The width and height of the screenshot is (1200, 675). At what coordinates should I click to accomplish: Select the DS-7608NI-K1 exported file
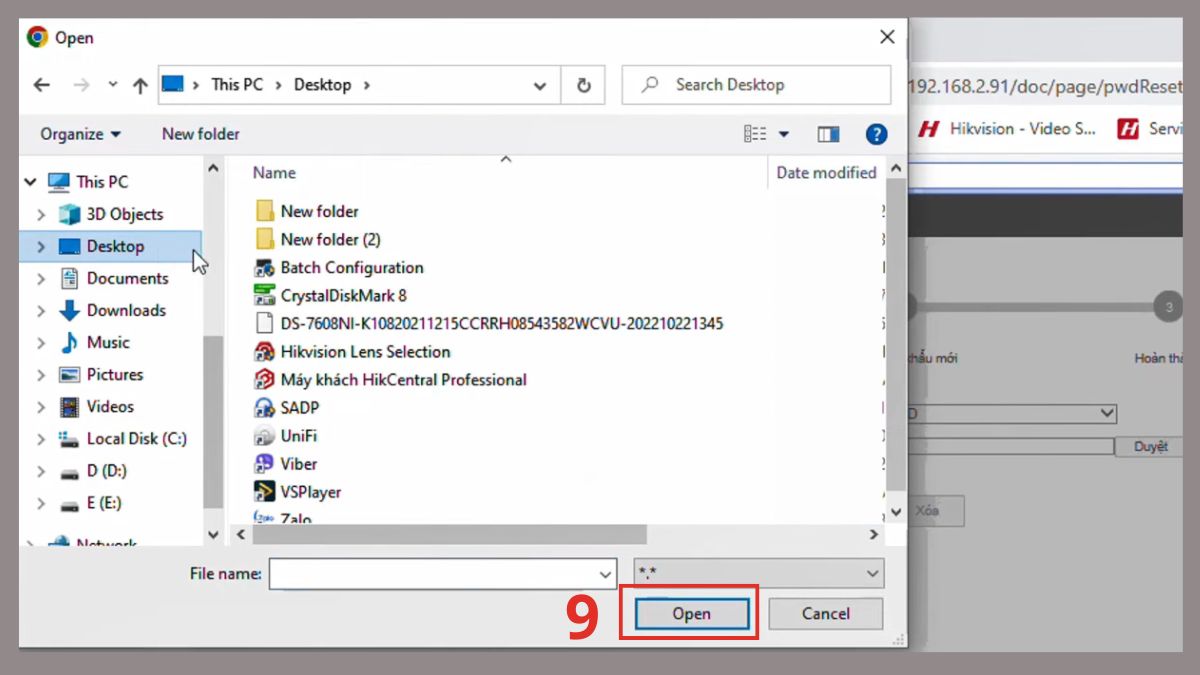click(x=501, y=323)
